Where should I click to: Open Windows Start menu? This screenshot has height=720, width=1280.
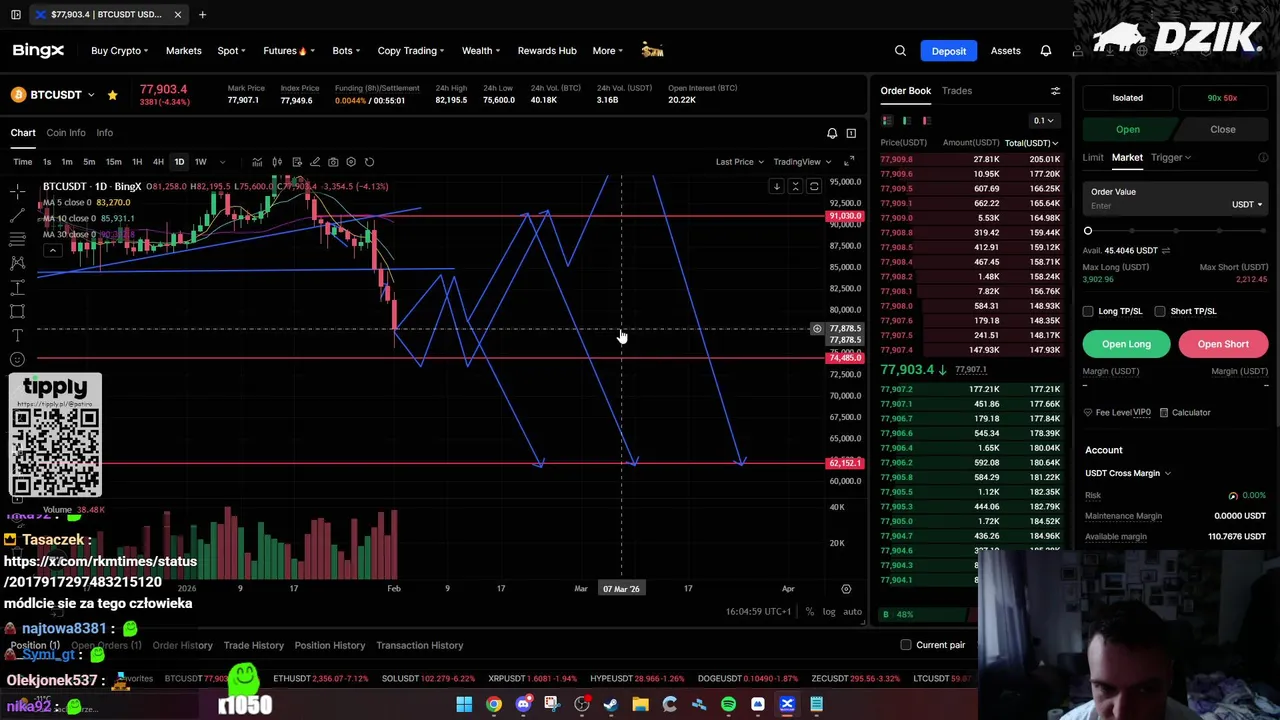tap(464, 705)
